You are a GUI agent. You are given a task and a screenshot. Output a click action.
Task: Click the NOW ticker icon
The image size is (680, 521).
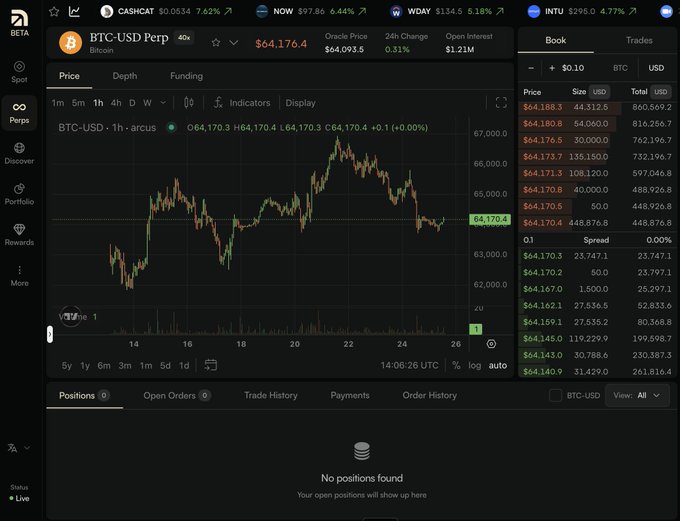click(262, 11)
